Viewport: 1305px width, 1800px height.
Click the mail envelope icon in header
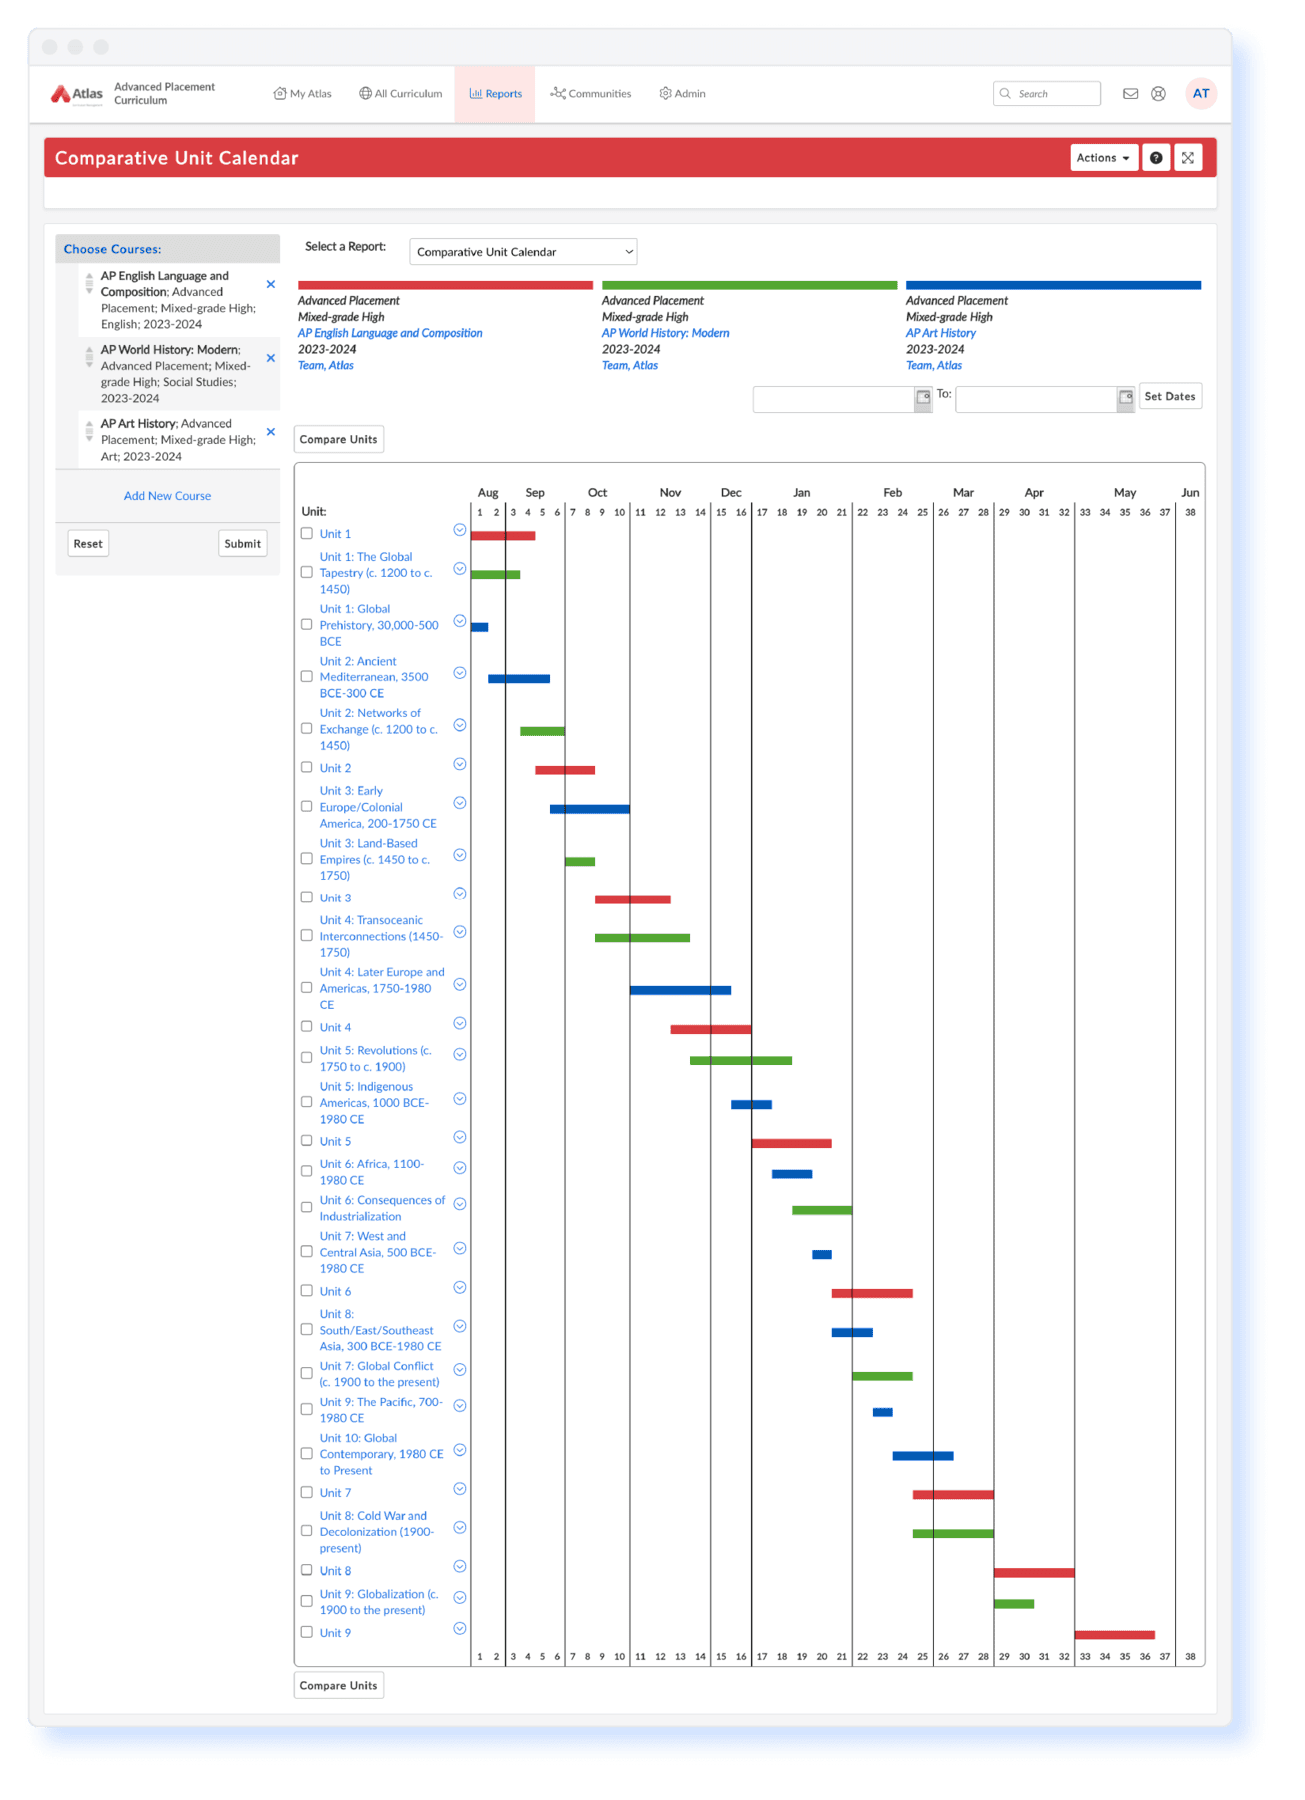coord(1130,94)
